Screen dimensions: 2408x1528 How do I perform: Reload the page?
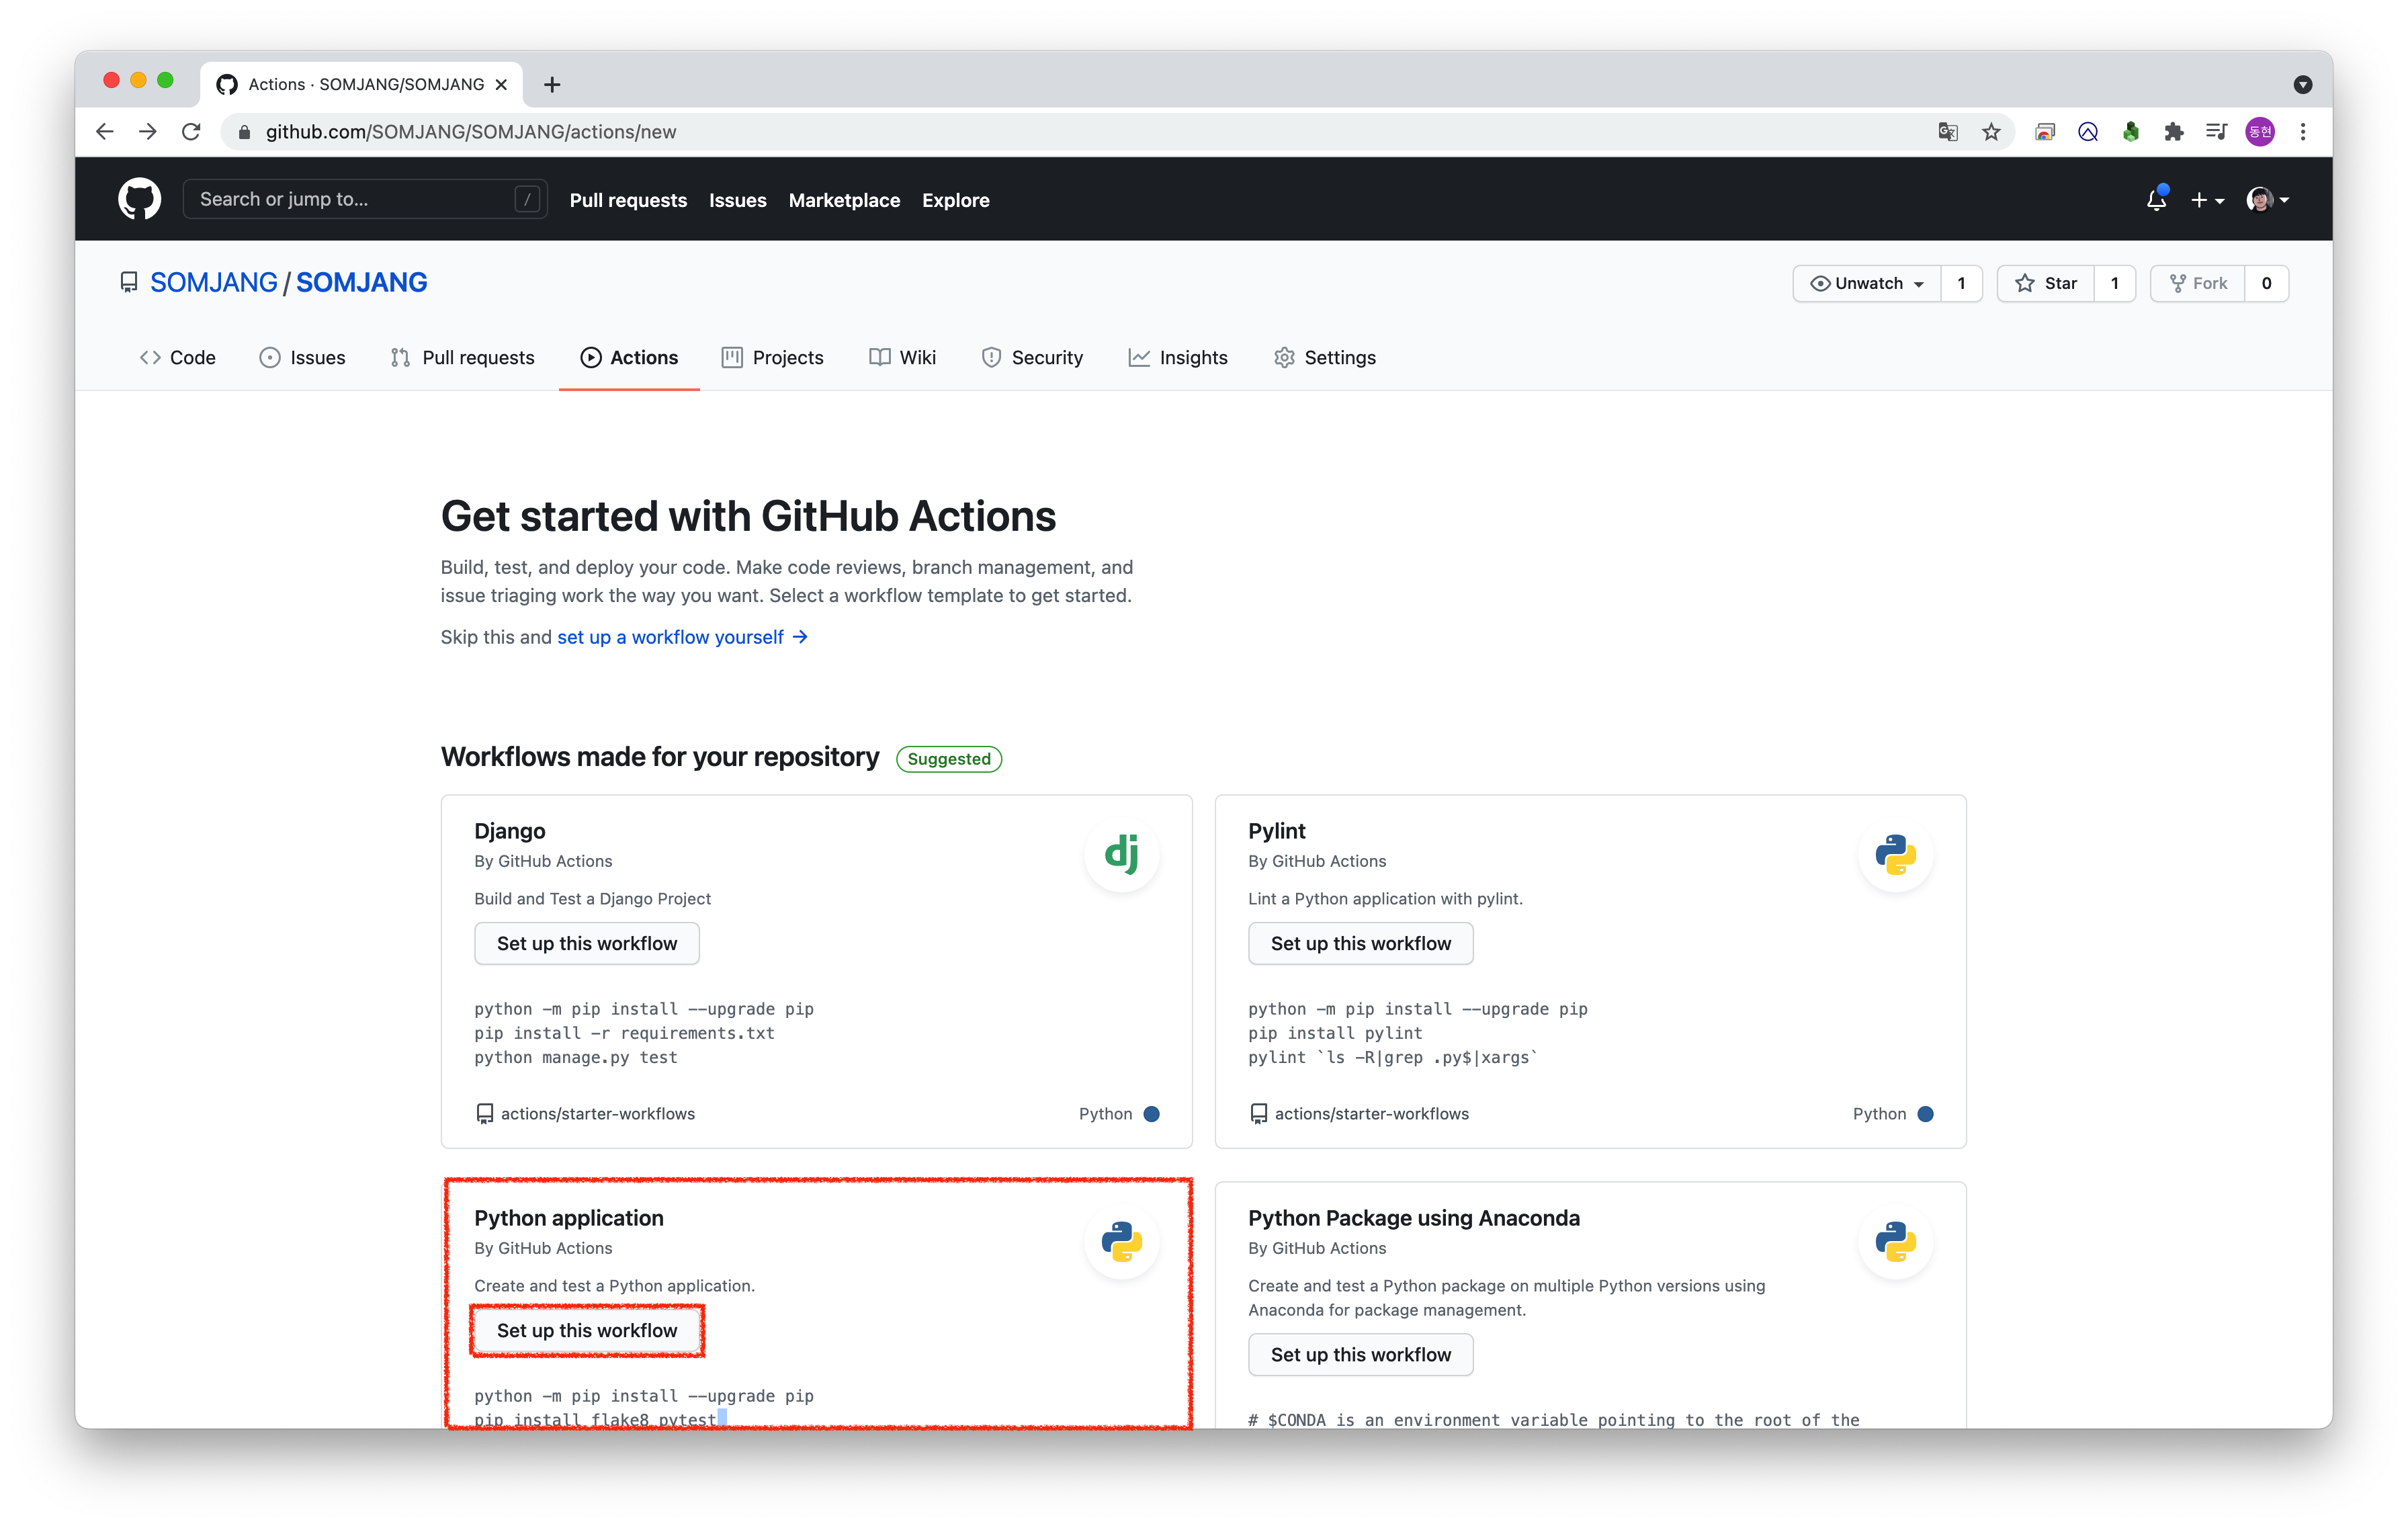coord(191,132)
